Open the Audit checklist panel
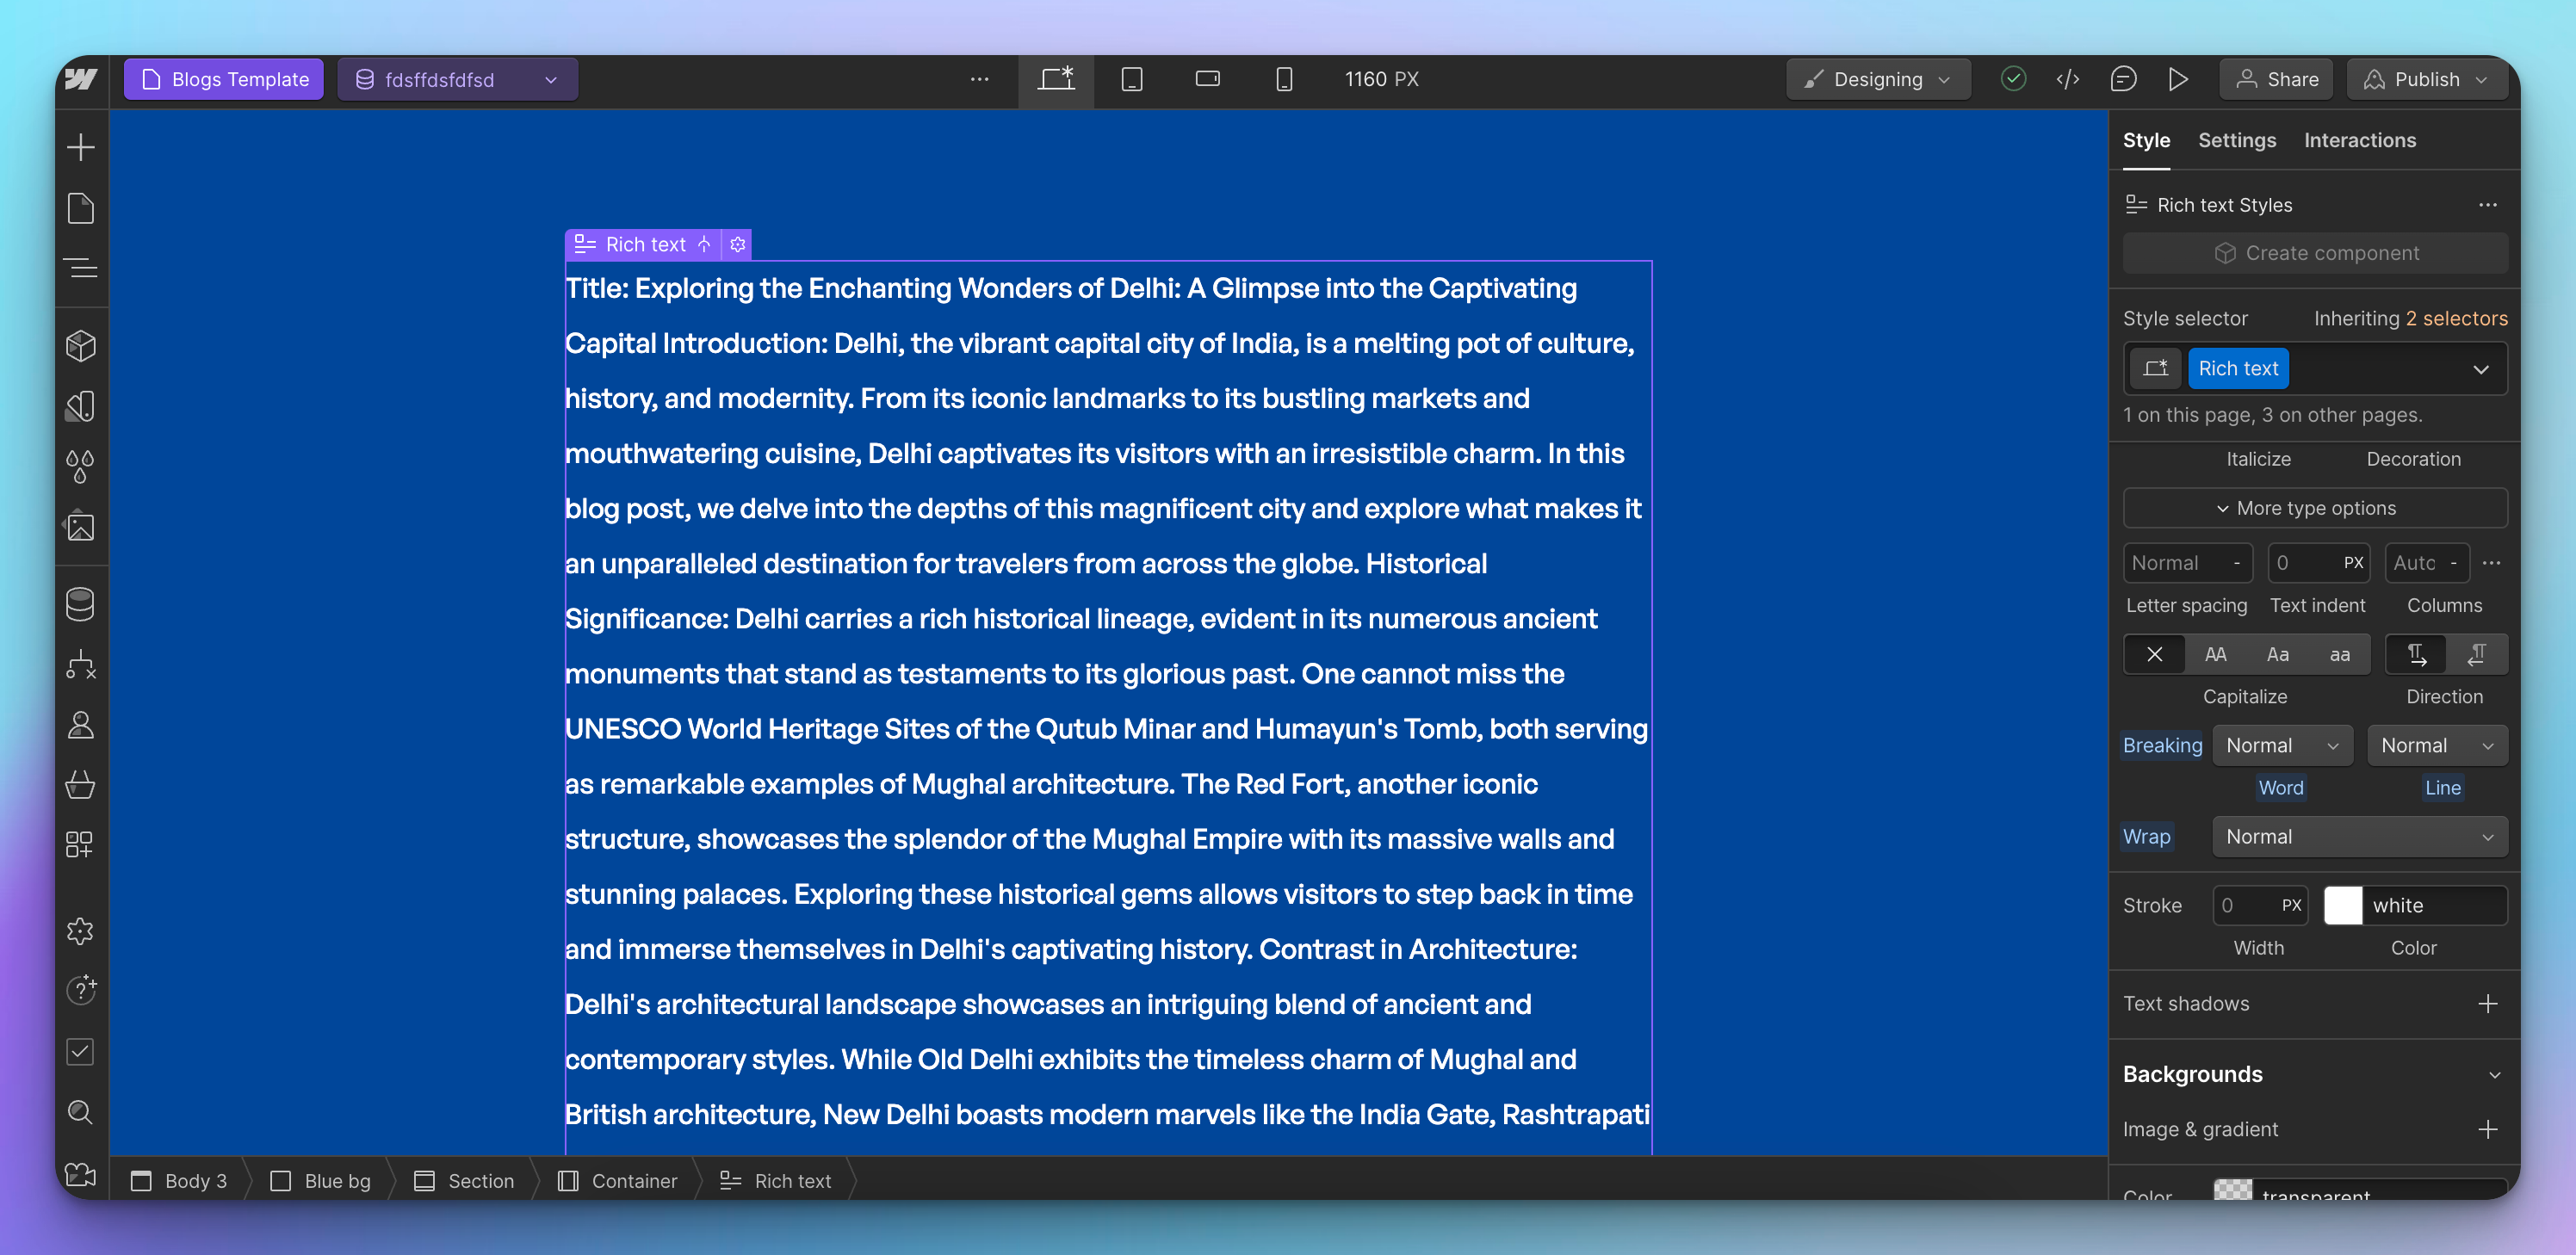Screen dimensions: 2576x1255 point(81,1051)
